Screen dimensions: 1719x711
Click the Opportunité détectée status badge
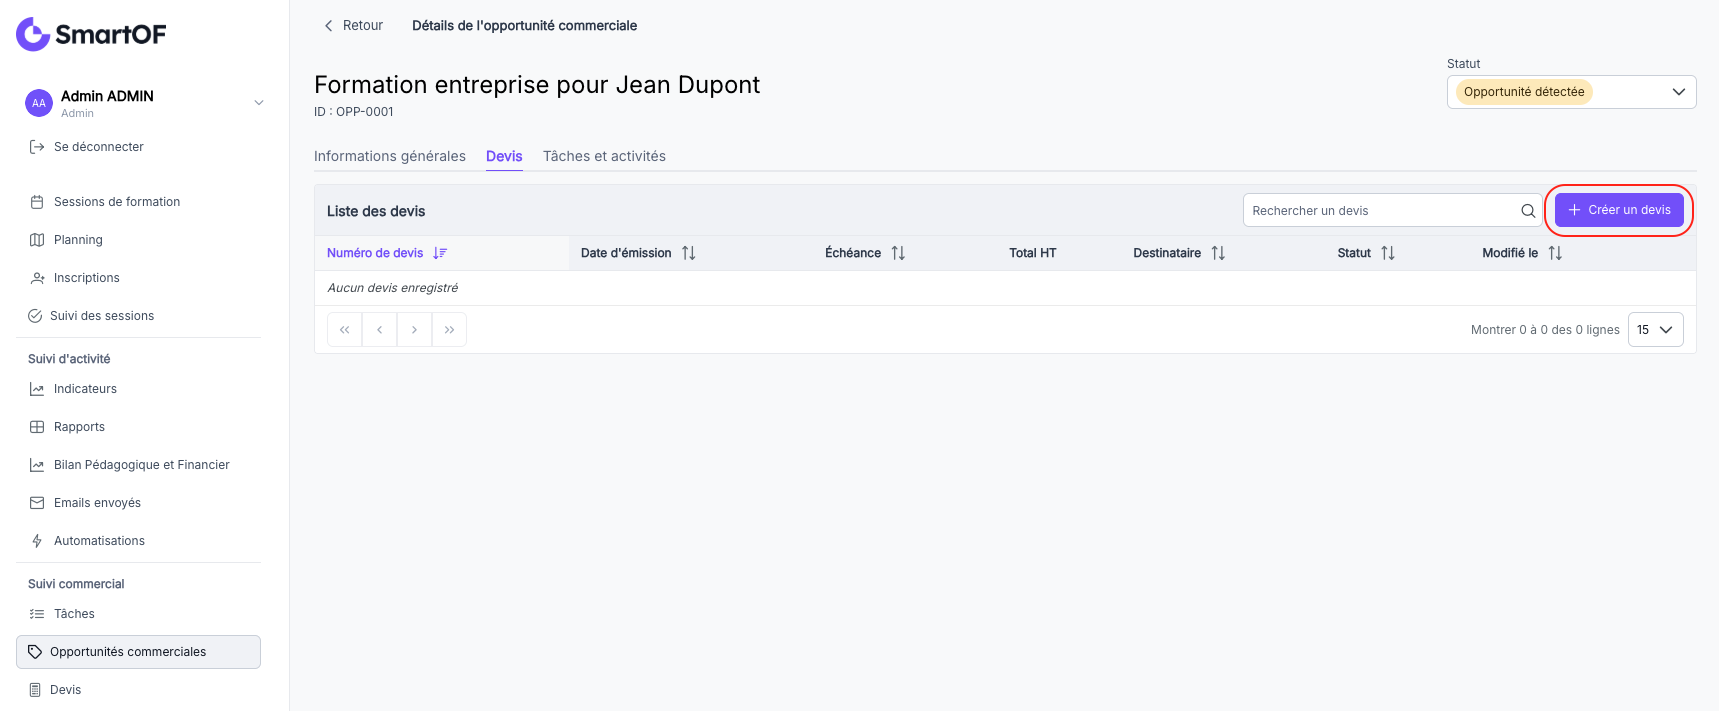(1523, 92)
